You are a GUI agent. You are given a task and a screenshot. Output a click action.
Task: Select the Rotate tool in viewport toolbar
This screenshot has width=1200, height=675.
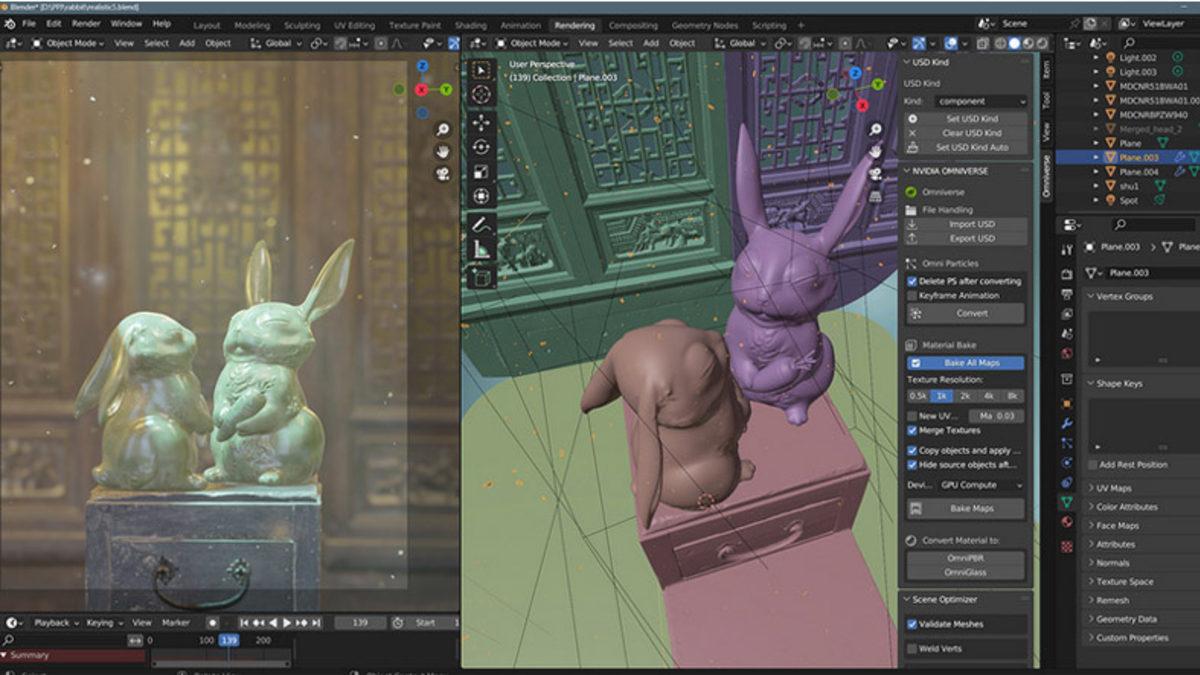click(x=481, y=147)
